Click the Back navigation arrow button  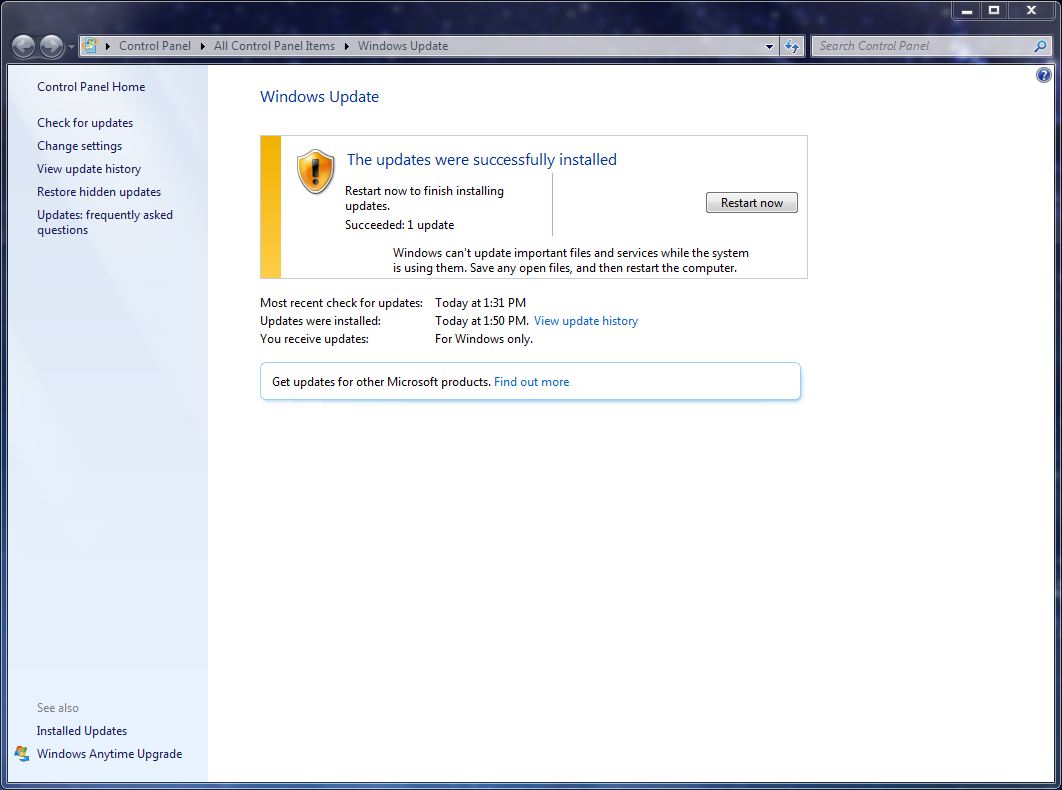pos(23,46)
